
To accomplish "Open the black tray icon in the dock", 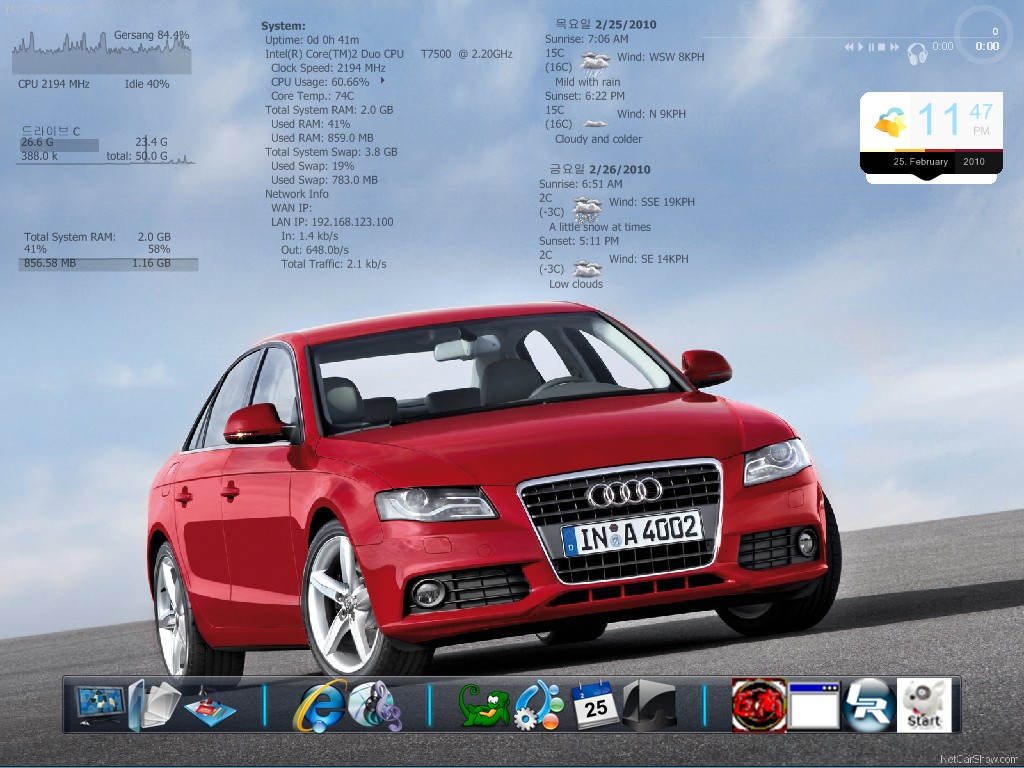I will [648, 705].
